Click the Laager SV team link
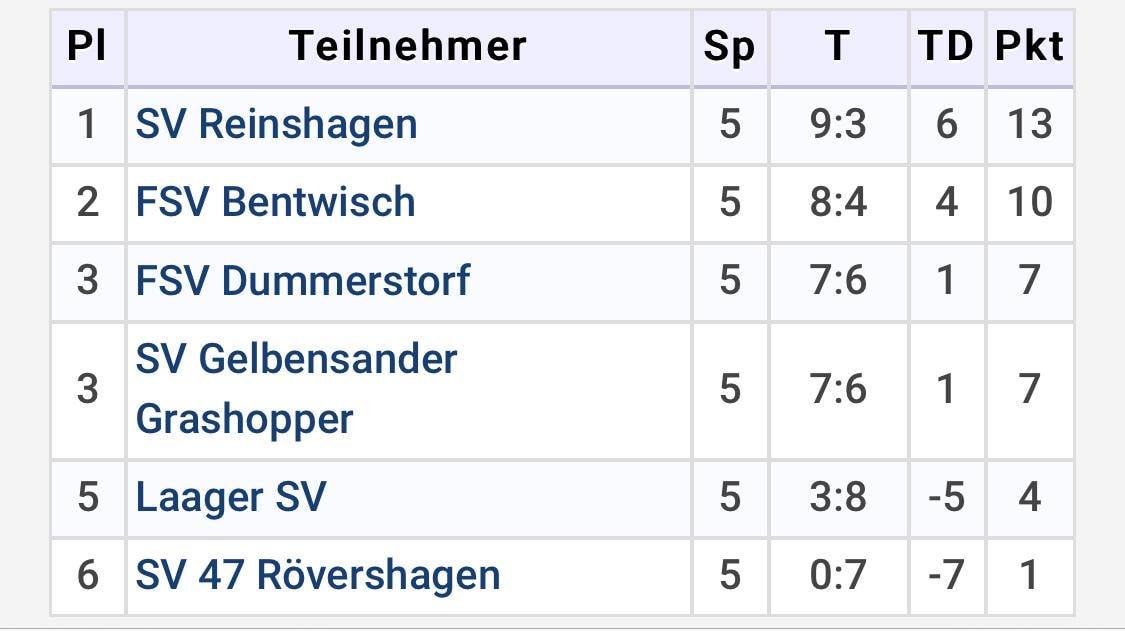 (x=231, y=497)
